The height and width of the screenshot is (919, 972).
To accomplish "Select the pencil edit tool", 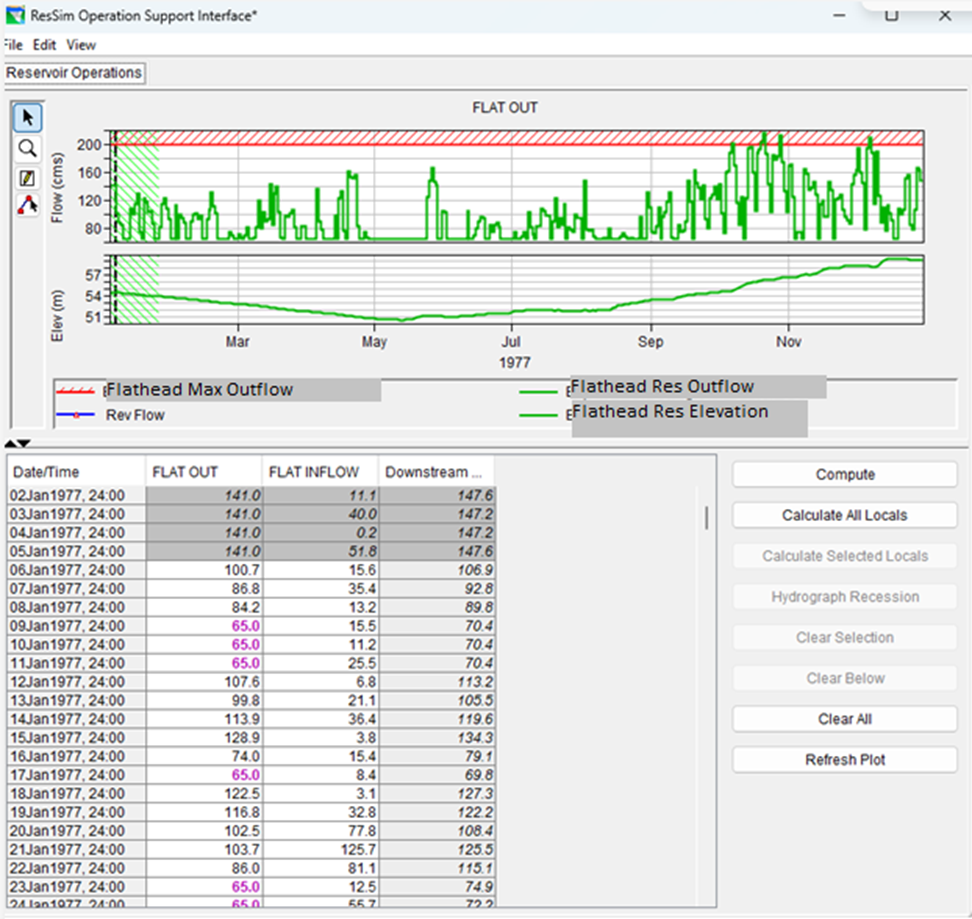I will (x=27, y=177).
